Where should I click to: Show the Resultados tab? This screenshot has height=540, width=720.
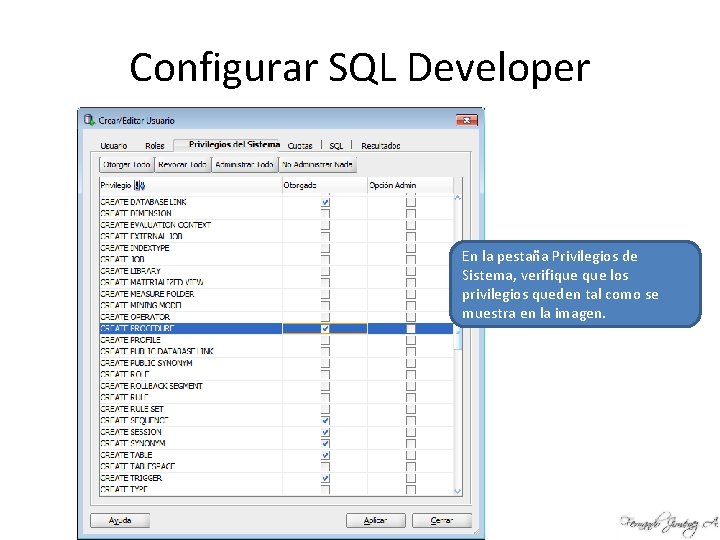click(381, 146)
